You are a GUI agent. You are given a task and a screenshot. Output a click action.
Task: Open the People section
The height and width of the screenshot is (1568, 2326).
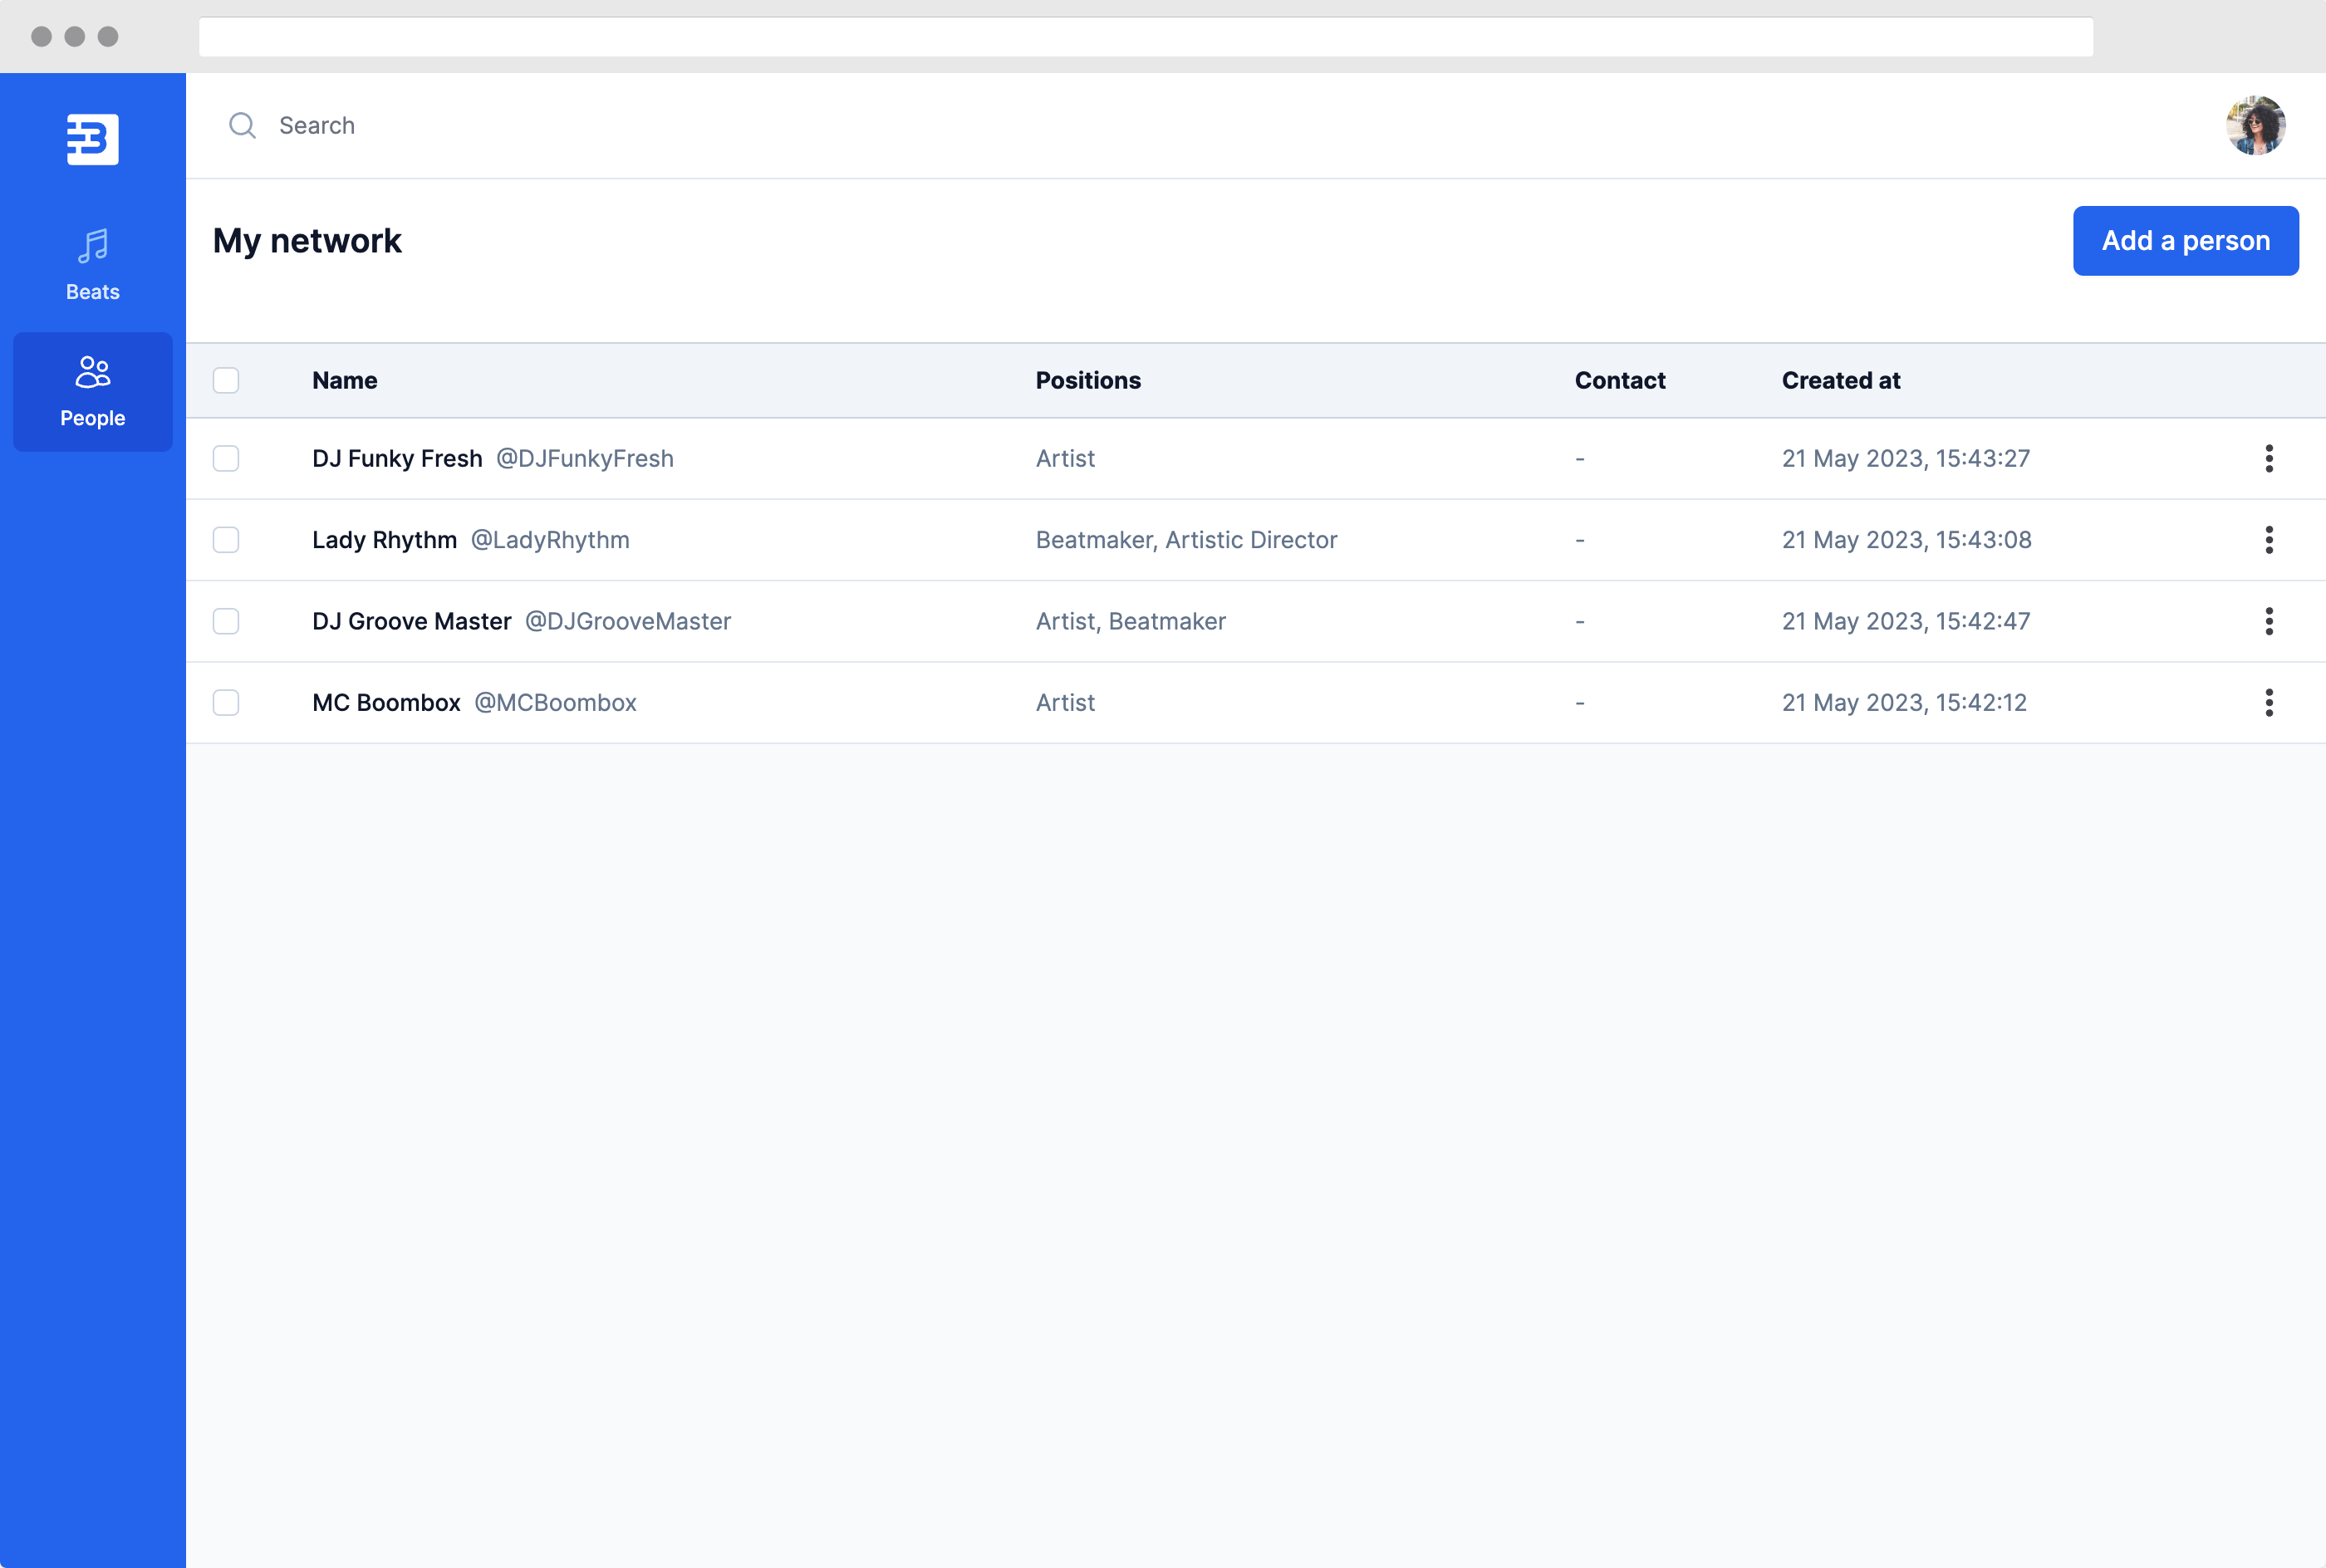[x=92, y=391]
